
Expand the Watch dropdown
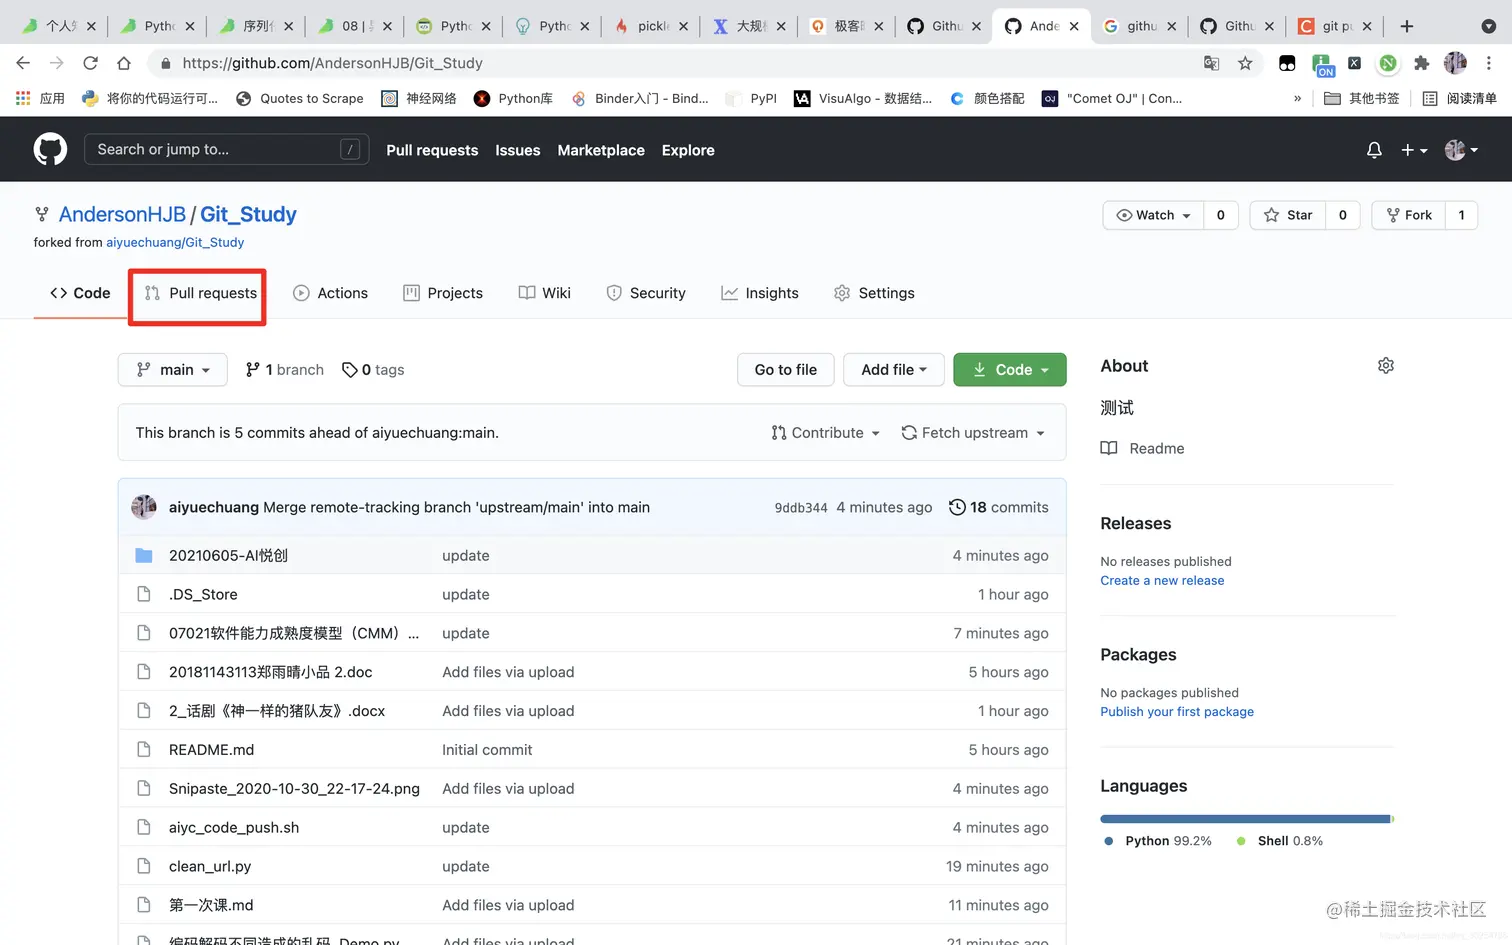[x=1153, y=215]
